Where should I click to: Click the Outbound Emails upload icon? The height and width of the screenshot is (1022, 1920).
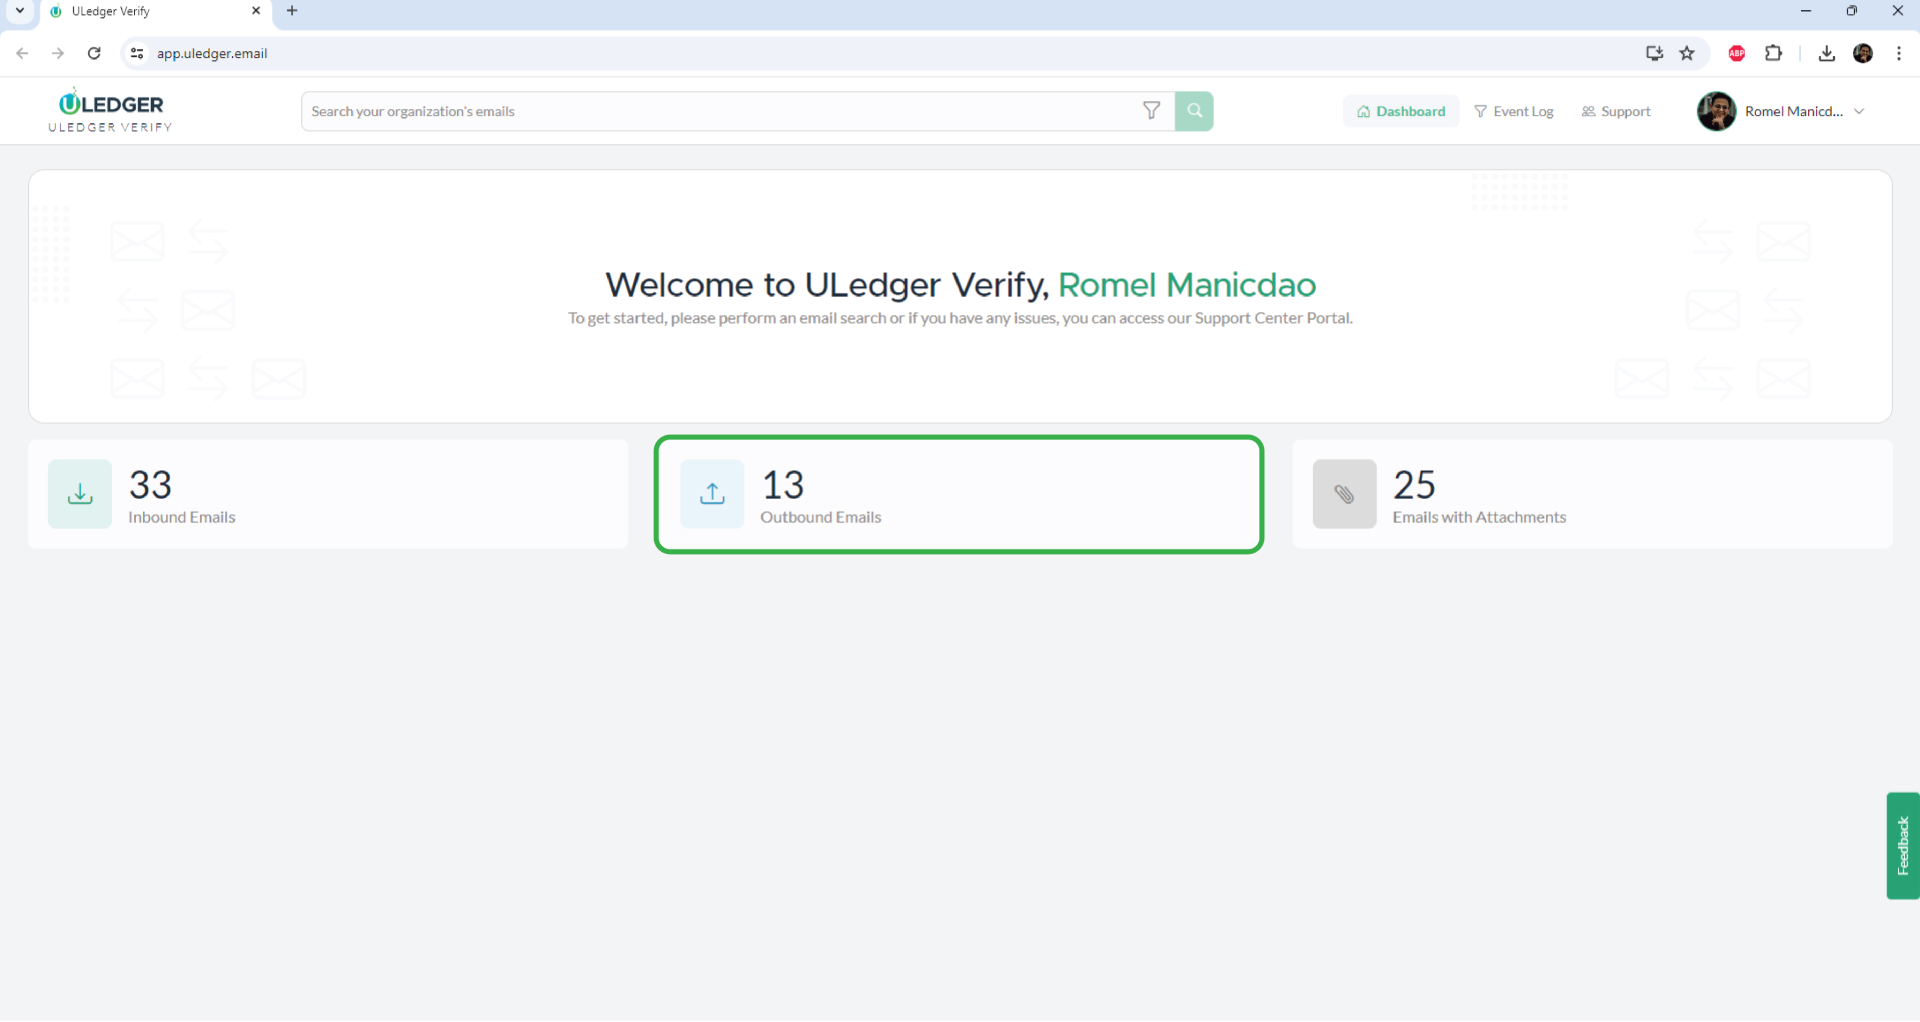click(x=712, y=494)
